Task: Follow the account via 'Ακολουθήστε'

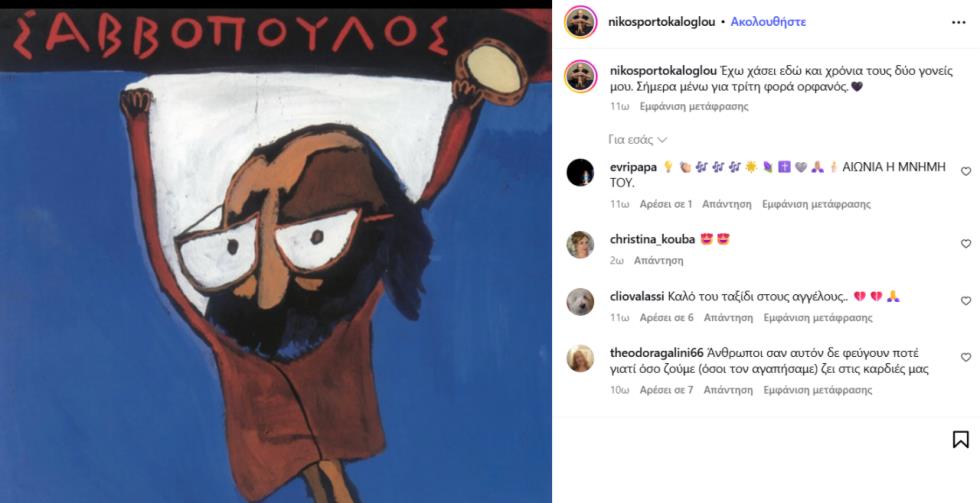Action: point(768,22)
